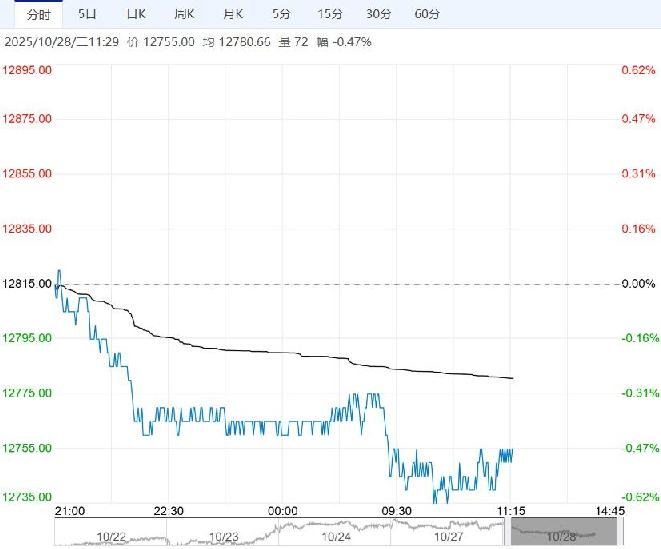
Task: Switch to 周K weekly candlestick view
Action: (x=183, y=14)
